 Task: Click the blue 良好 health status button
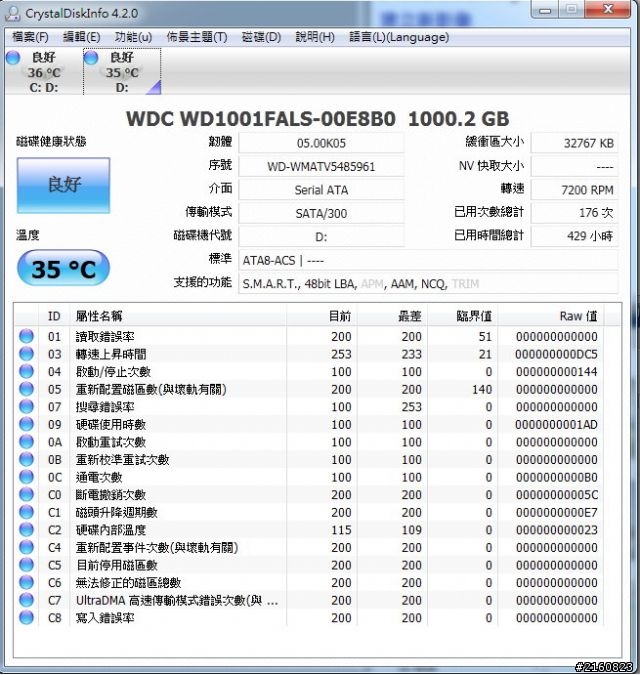pos(64,185)
